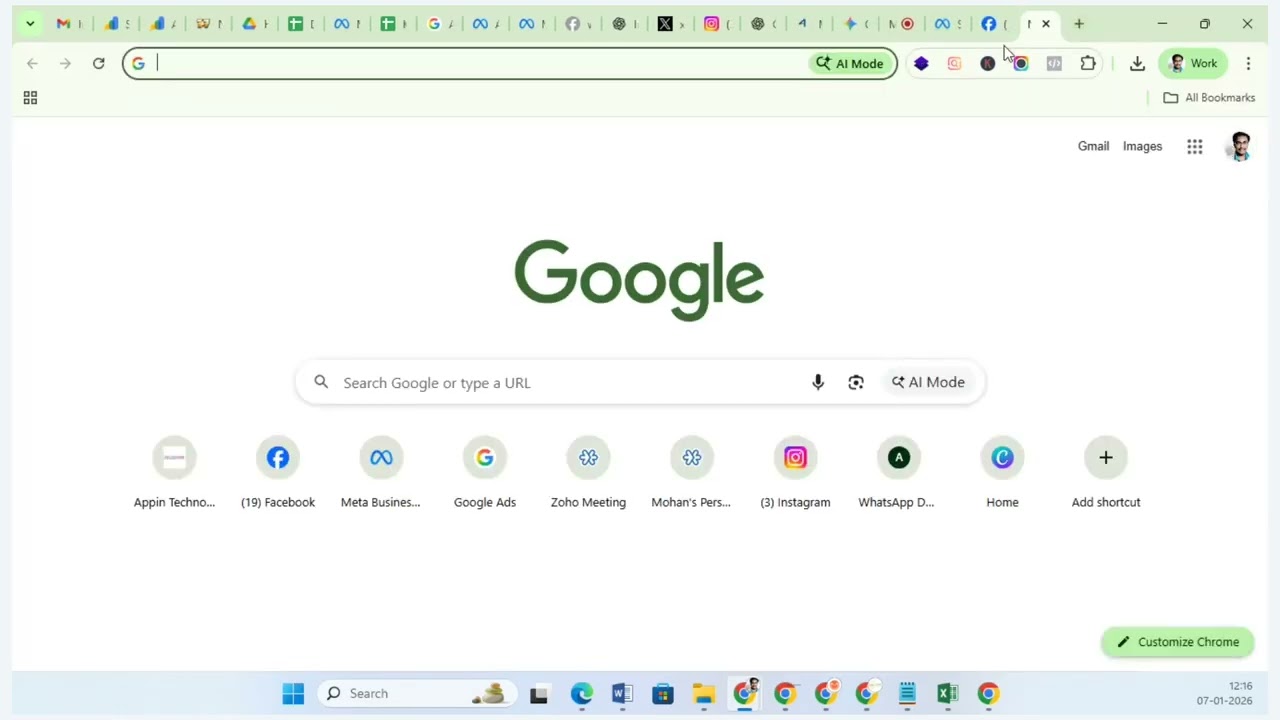Image resolution: width=1280 pixels, height=720 pixels.
Task: Open the Gmail link
Action: (1093, 146)
